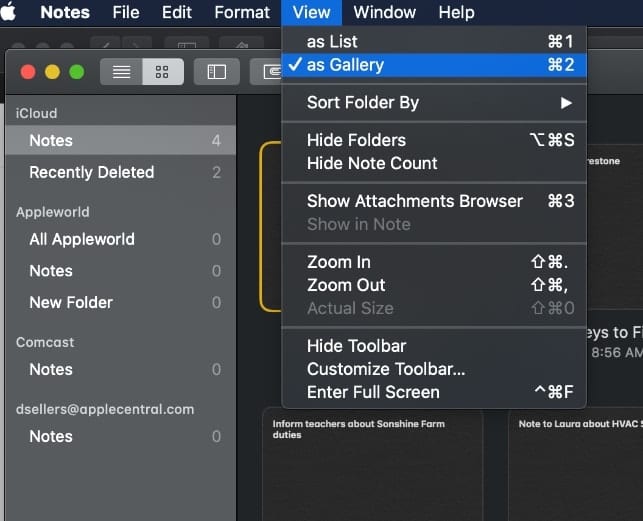Switch to list view using toolbar icon
This screenshot has width=643, height=521.
coord(121,72)
